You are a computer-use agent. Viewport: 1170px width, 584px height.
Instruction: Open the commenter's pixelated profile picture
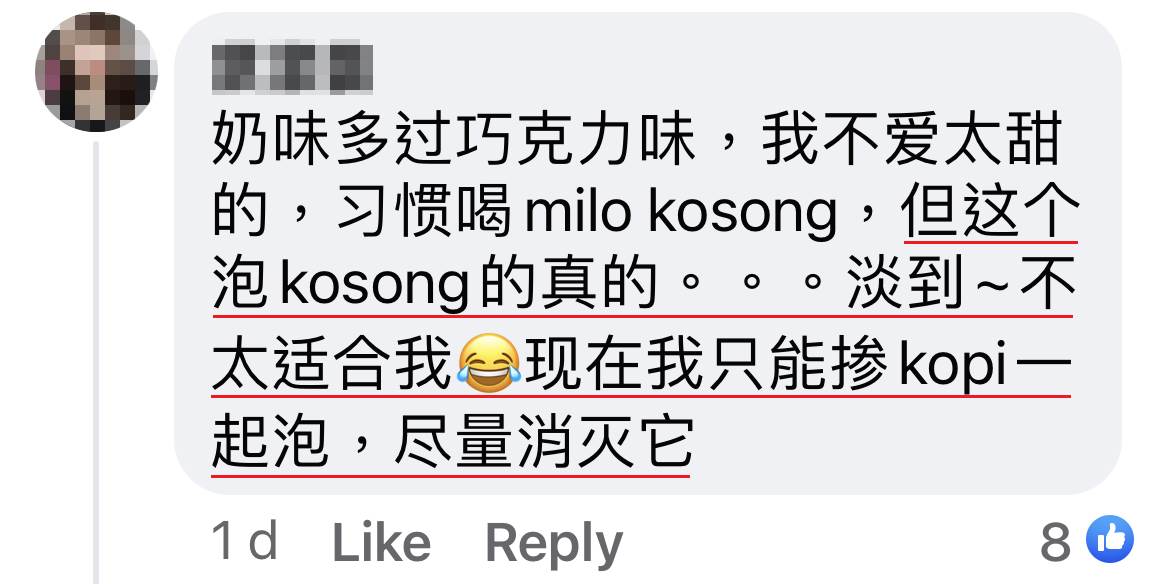tap(96, 72)
